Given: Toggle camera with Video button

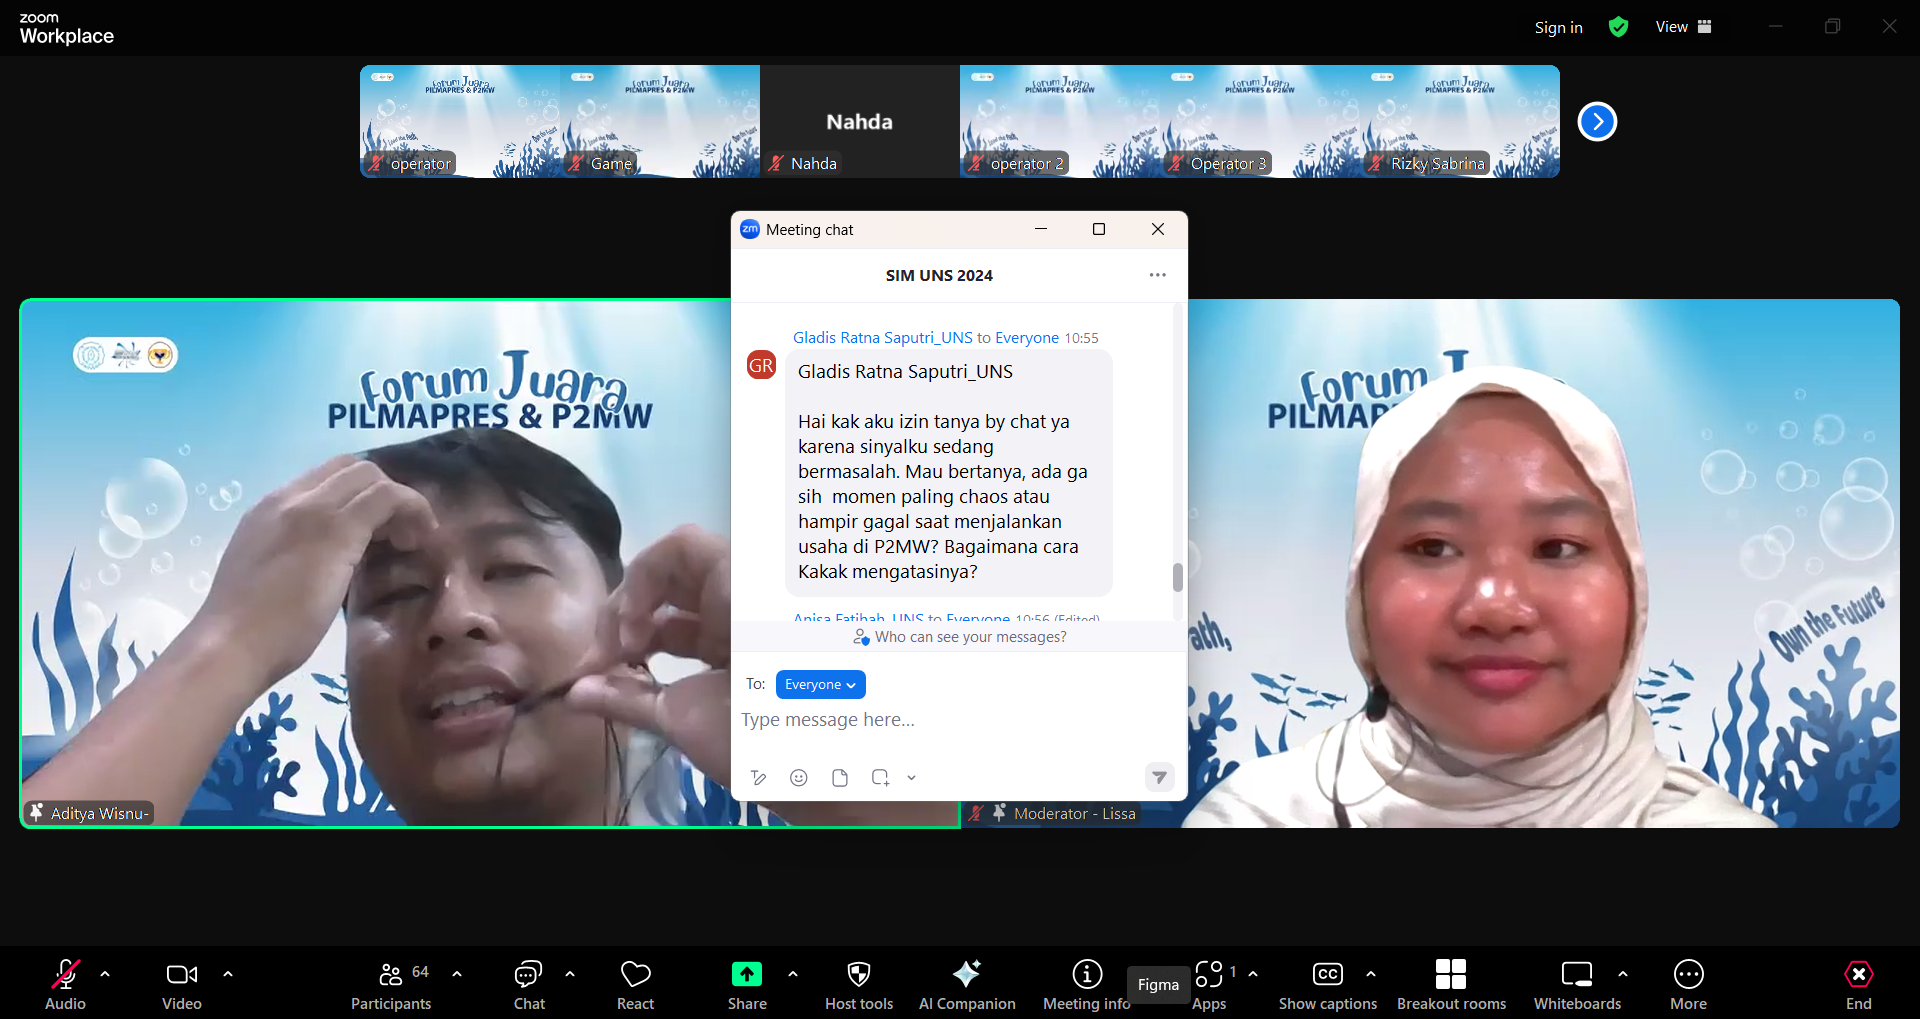Looking at the screenshot, I should pos(182,985).
